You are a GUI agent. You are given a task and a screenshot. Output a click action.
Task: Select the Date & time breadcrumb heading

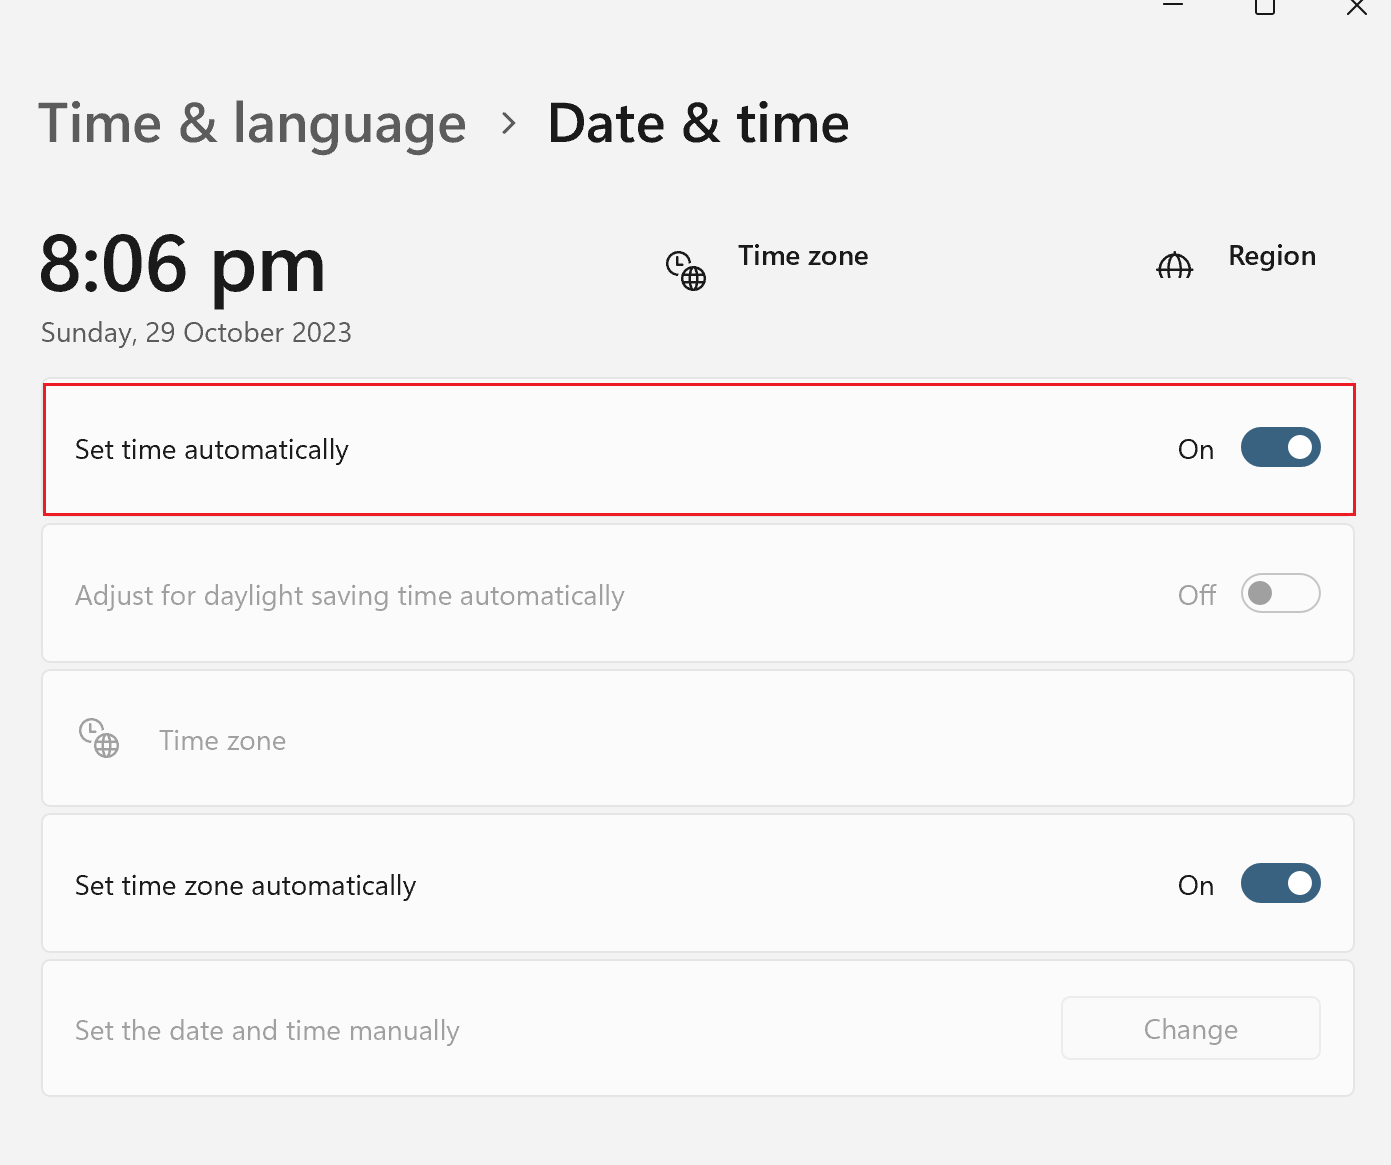697,123
